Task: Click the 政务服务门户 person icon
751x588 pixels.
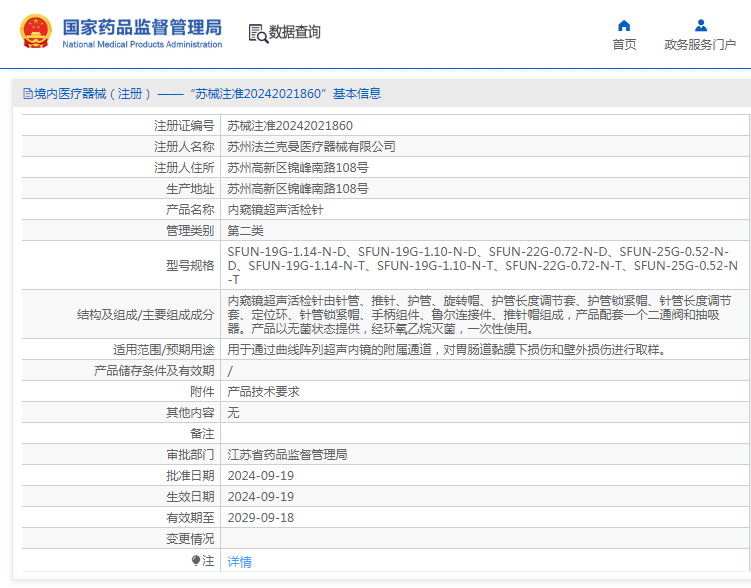Action: [x=701, y=25]
